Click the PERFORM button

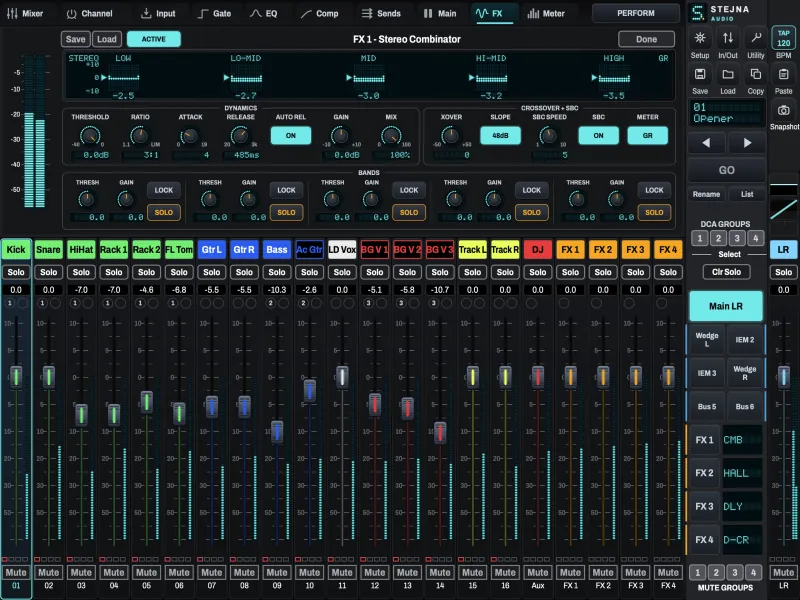636,13
